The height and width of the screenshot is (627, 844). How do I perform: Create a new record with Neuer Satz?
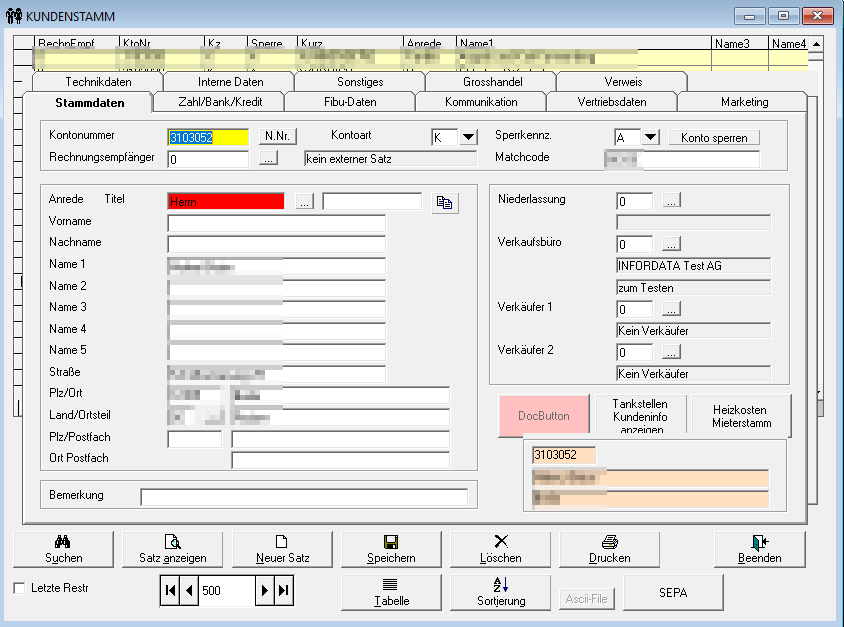point(281,549)
